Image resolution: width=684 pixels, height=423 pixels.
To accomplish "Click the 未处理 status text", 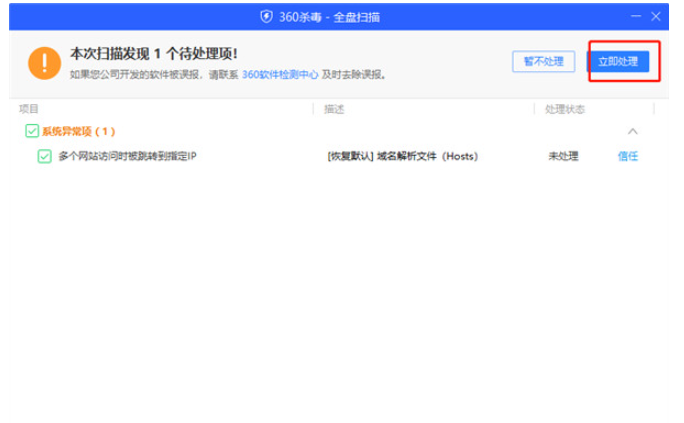I will click(561, 156).
